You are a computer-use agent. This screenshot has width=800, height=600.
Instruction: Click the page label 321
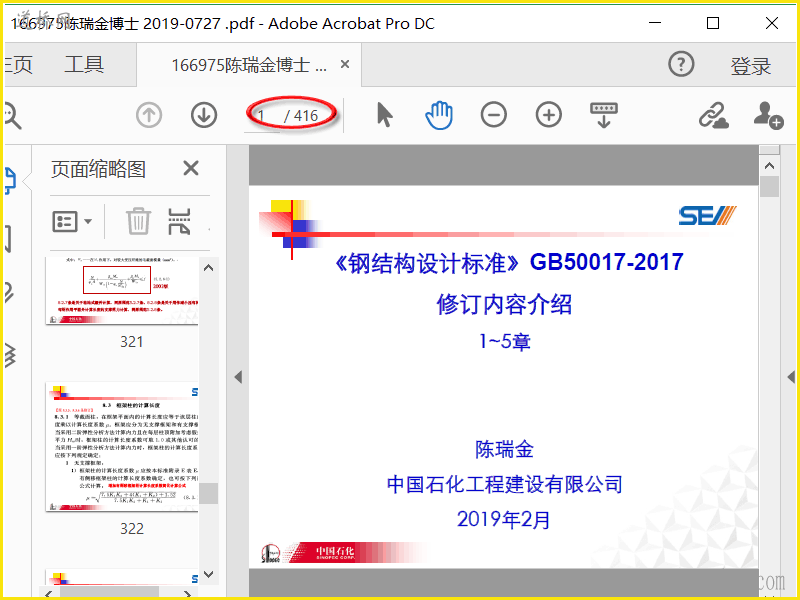pos(132,341)
